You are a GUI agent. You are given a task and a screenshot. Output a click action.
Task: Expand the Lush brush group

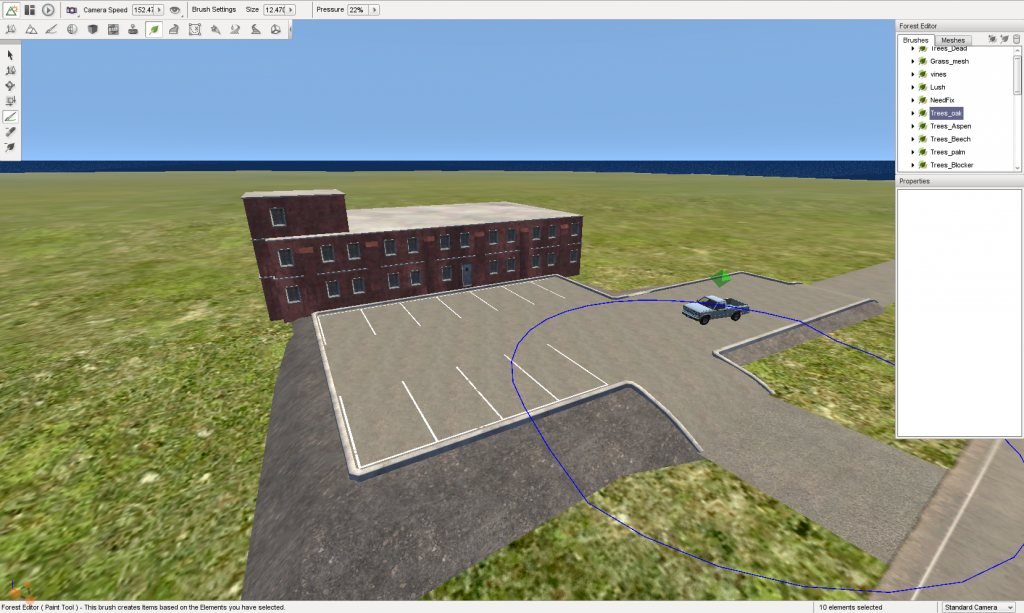[x=913, y=87]
